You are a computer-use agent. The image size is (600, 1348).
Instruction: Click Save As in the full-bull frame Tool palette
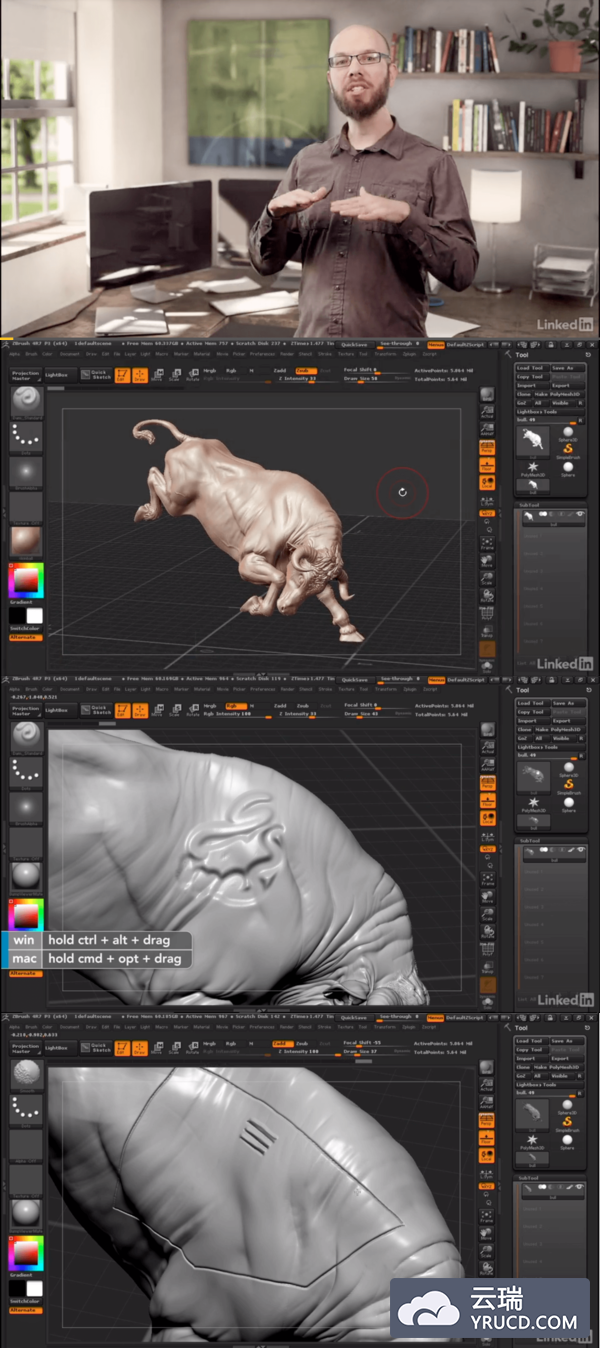(x=568, y=368)
